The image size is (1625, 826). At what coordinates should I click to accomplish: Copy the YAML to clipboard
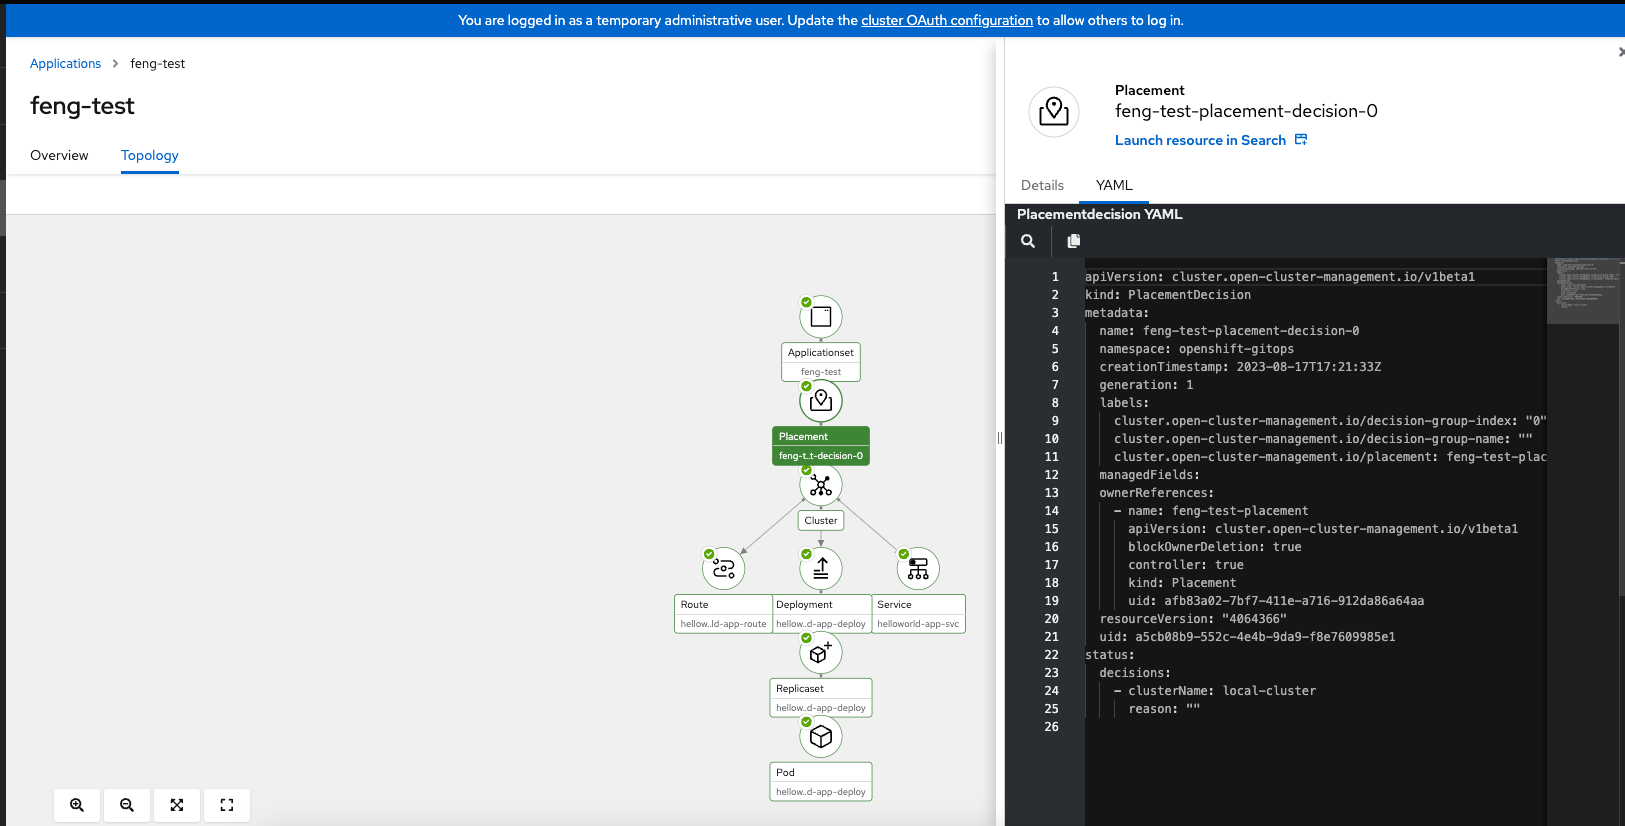pyautogui.click(x=1074, y=241)
